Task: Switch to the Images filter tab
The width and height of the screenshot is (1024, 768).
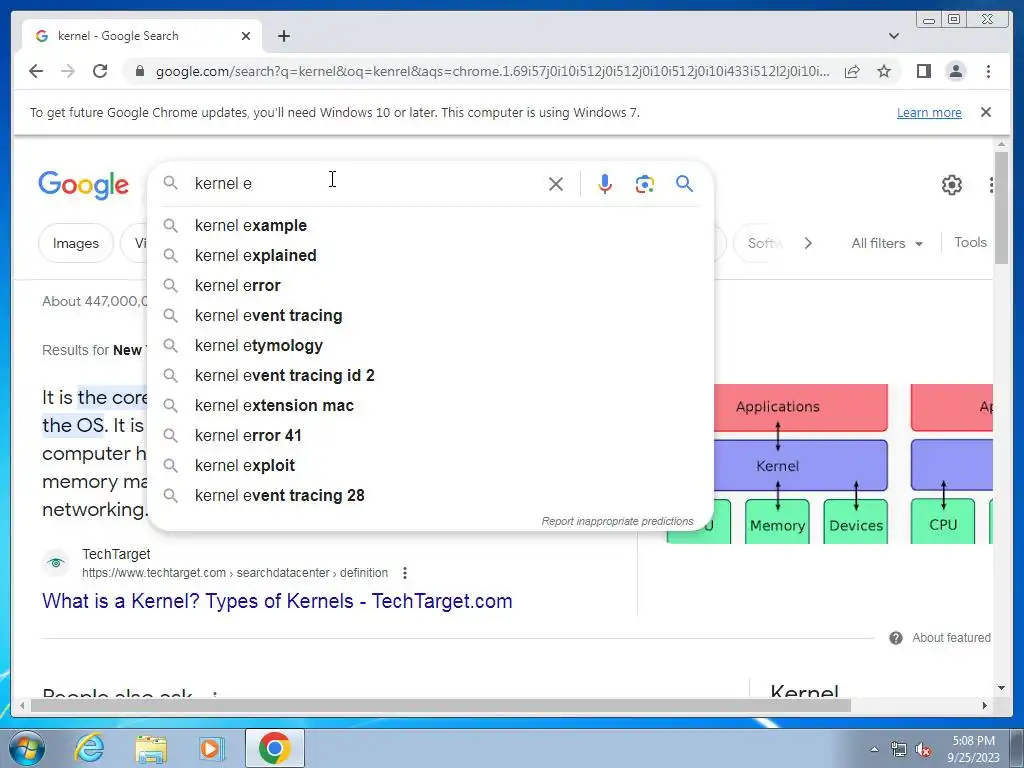Action: [x=76, y=243]
